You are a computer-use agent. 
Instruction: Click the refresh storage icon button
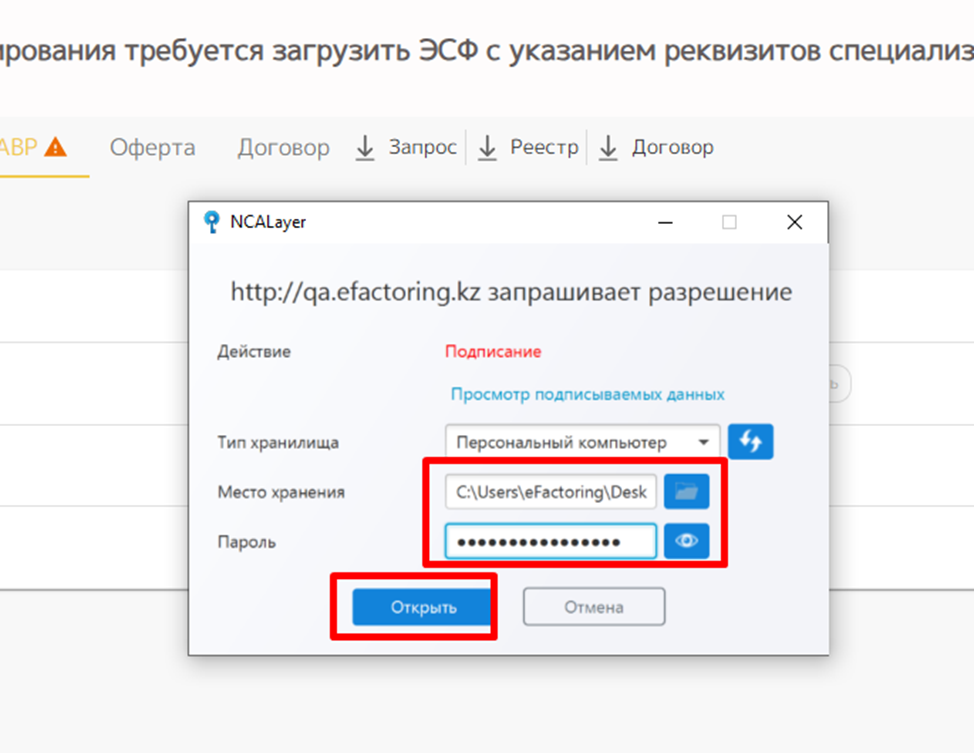click(750, 442)
